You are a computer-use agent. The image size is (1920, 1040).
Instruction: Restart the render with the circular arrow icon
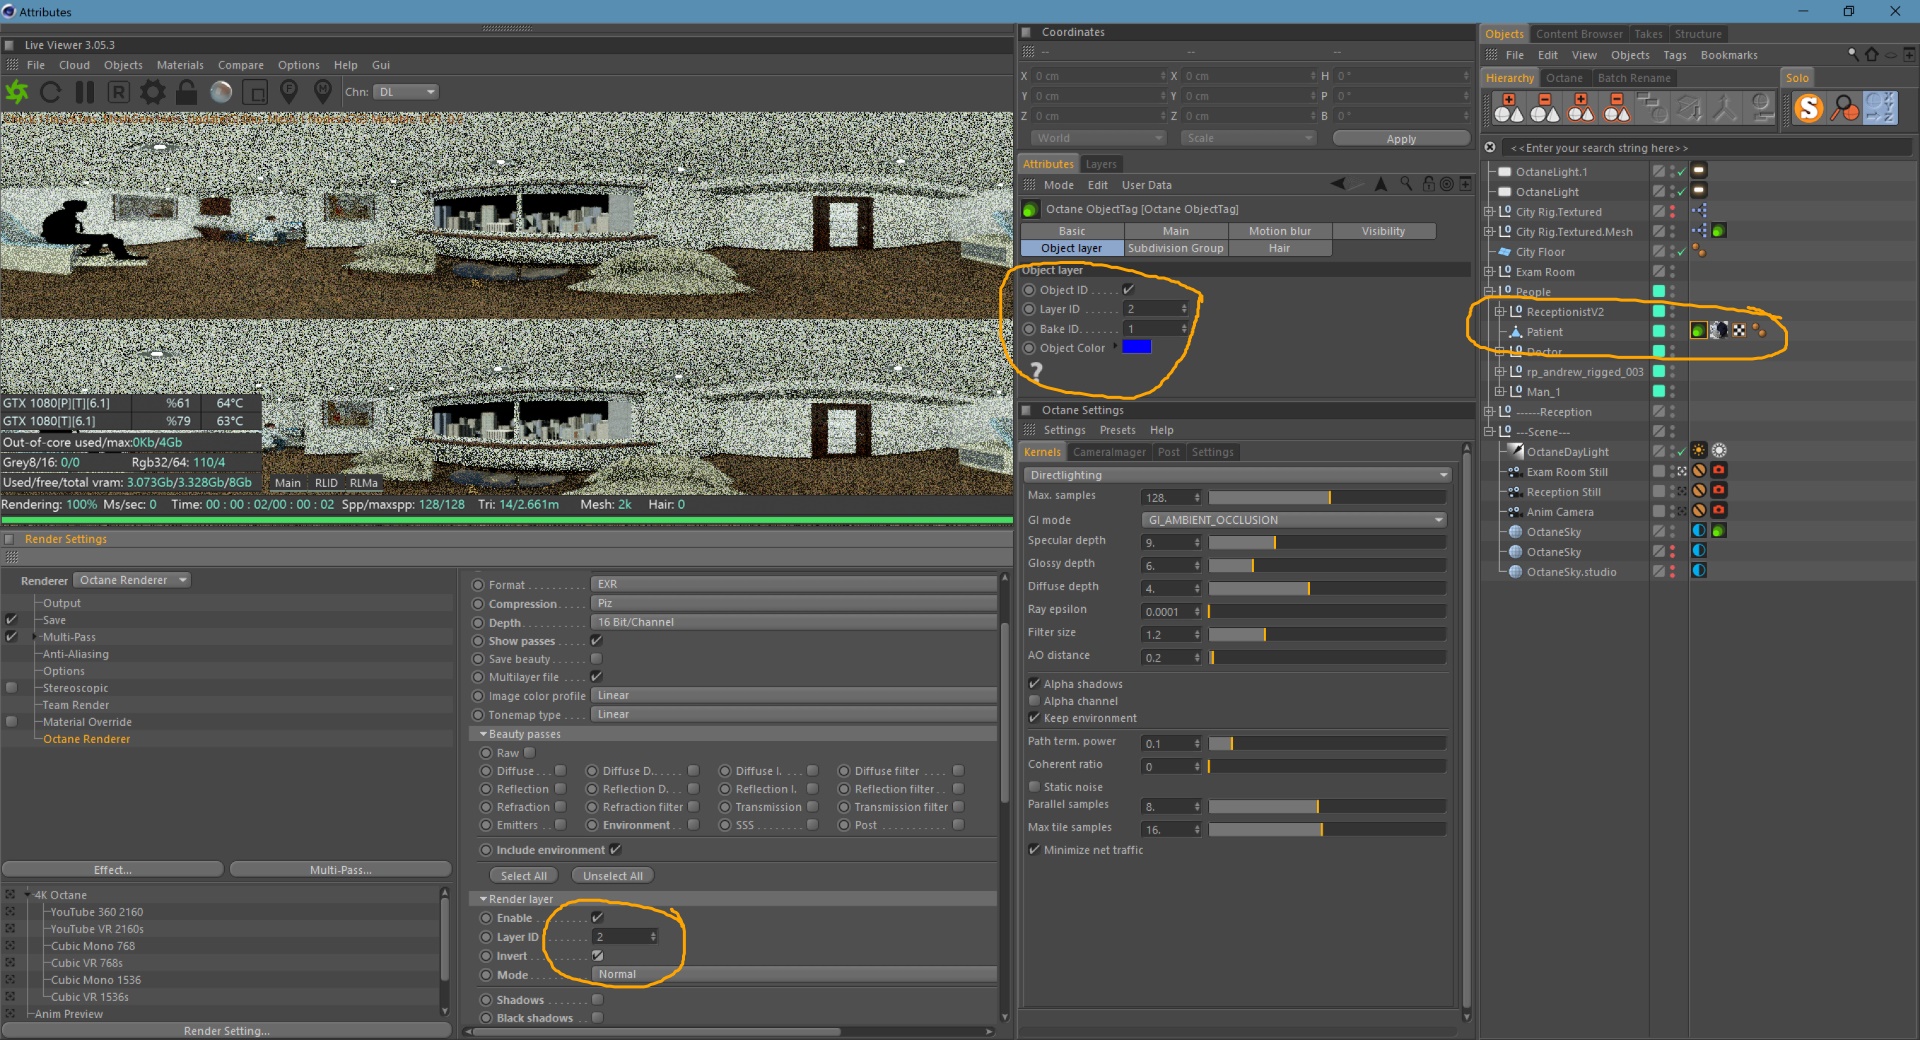(x=51, y=92)
